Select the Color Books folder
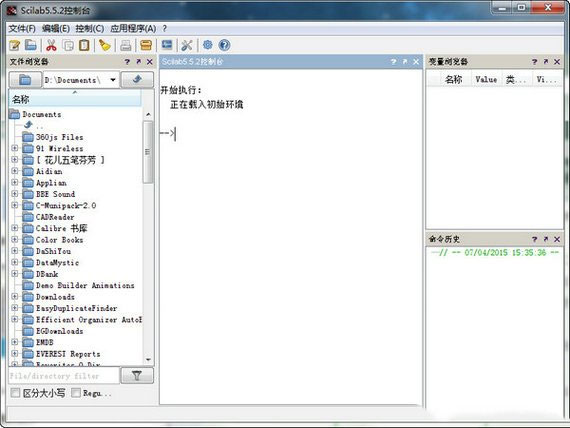Viewport: 570px width, 428px height. [x=53, y=240]
